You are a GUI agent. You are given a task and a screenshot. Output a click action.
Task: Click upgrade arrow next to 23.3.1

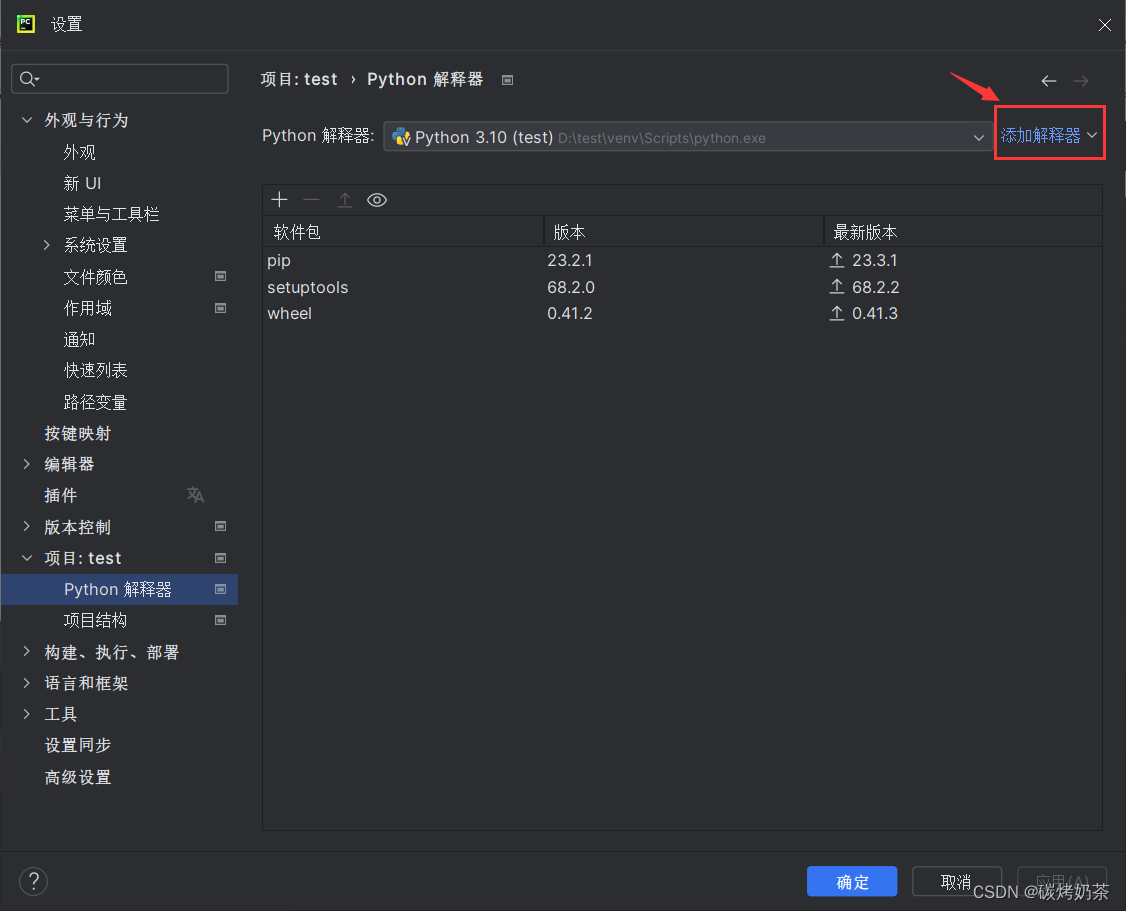pyautogui.click(x=837, y=260)
